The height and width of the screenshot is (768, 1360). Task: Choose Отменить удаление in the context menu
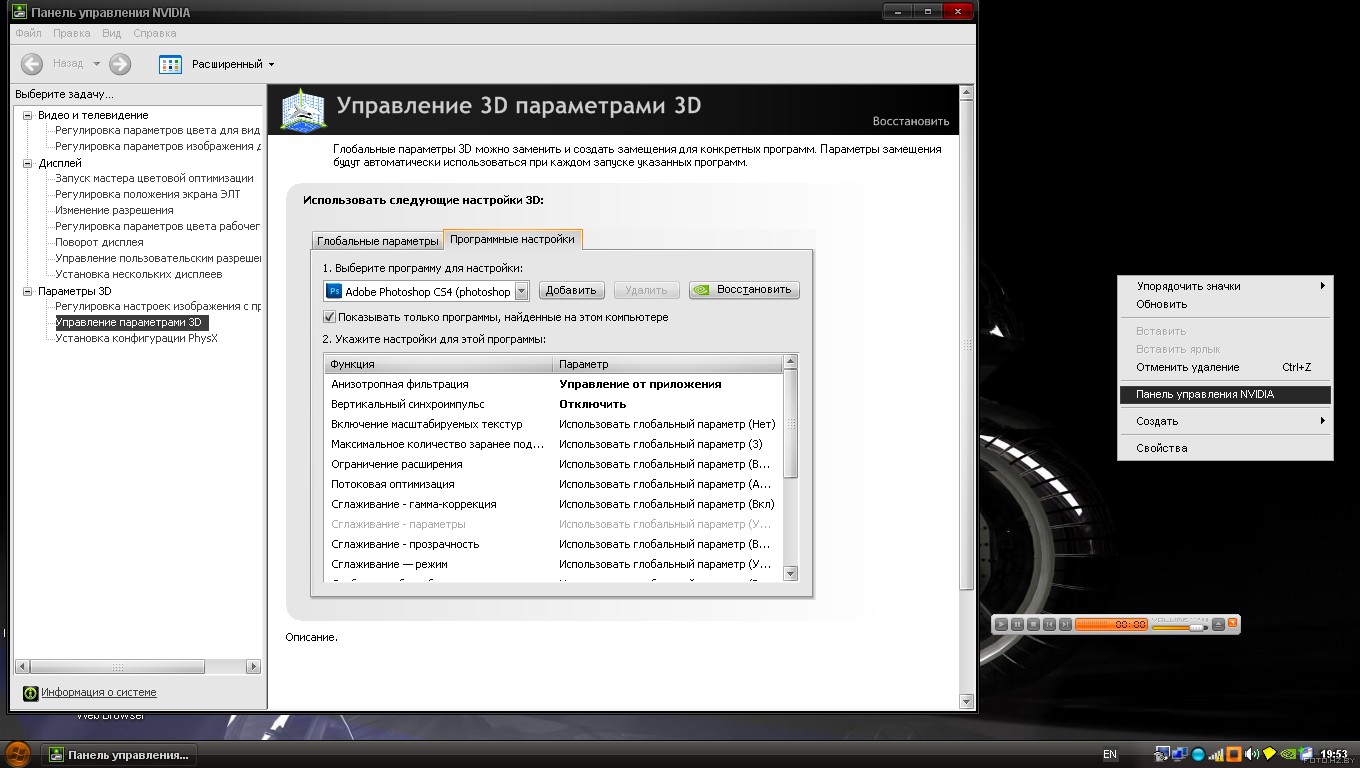(1225, 367)
